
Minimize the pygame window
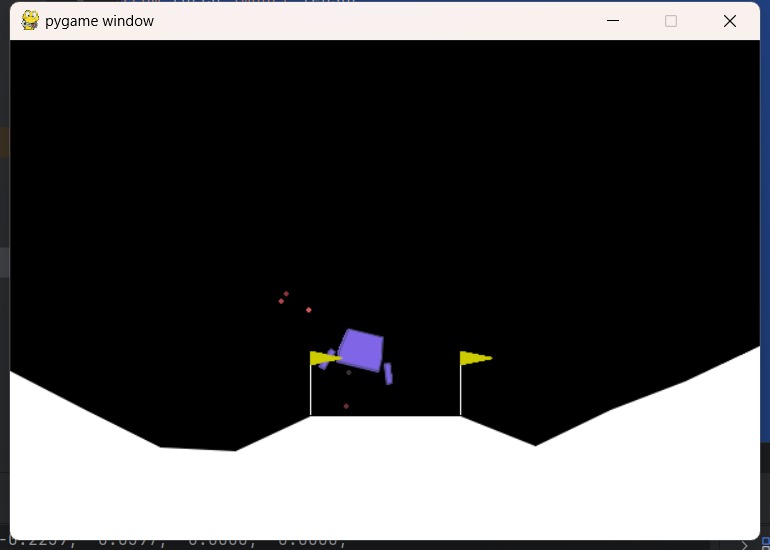[x=613, y=21]
